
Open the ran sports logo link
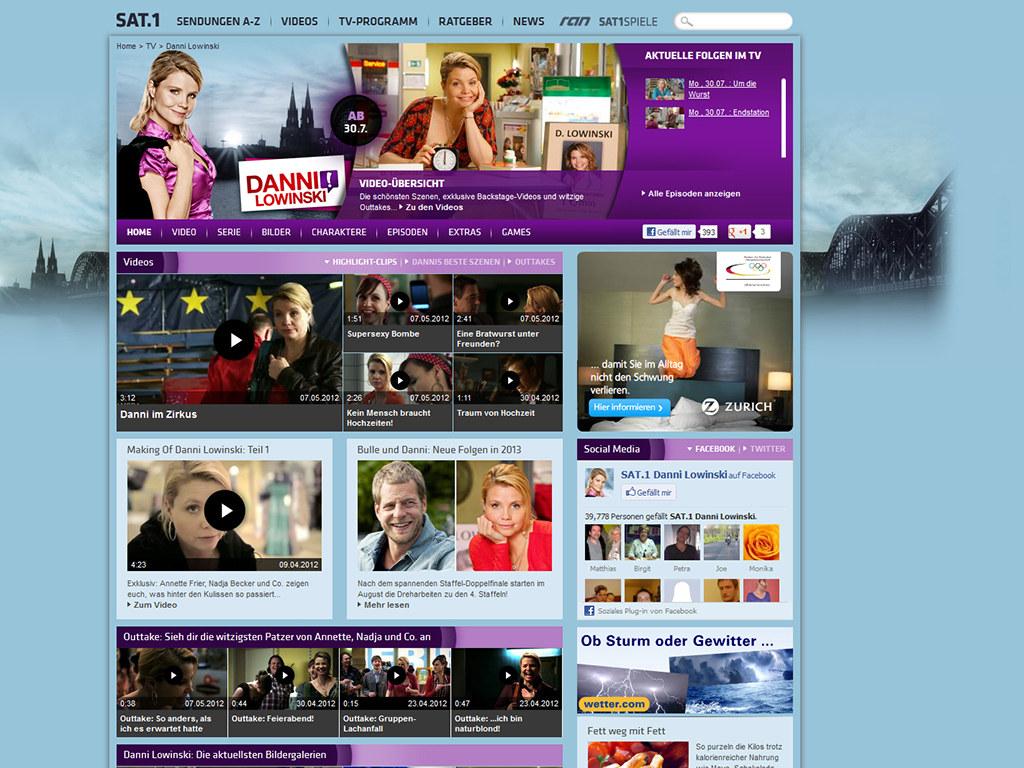(575, 22)
